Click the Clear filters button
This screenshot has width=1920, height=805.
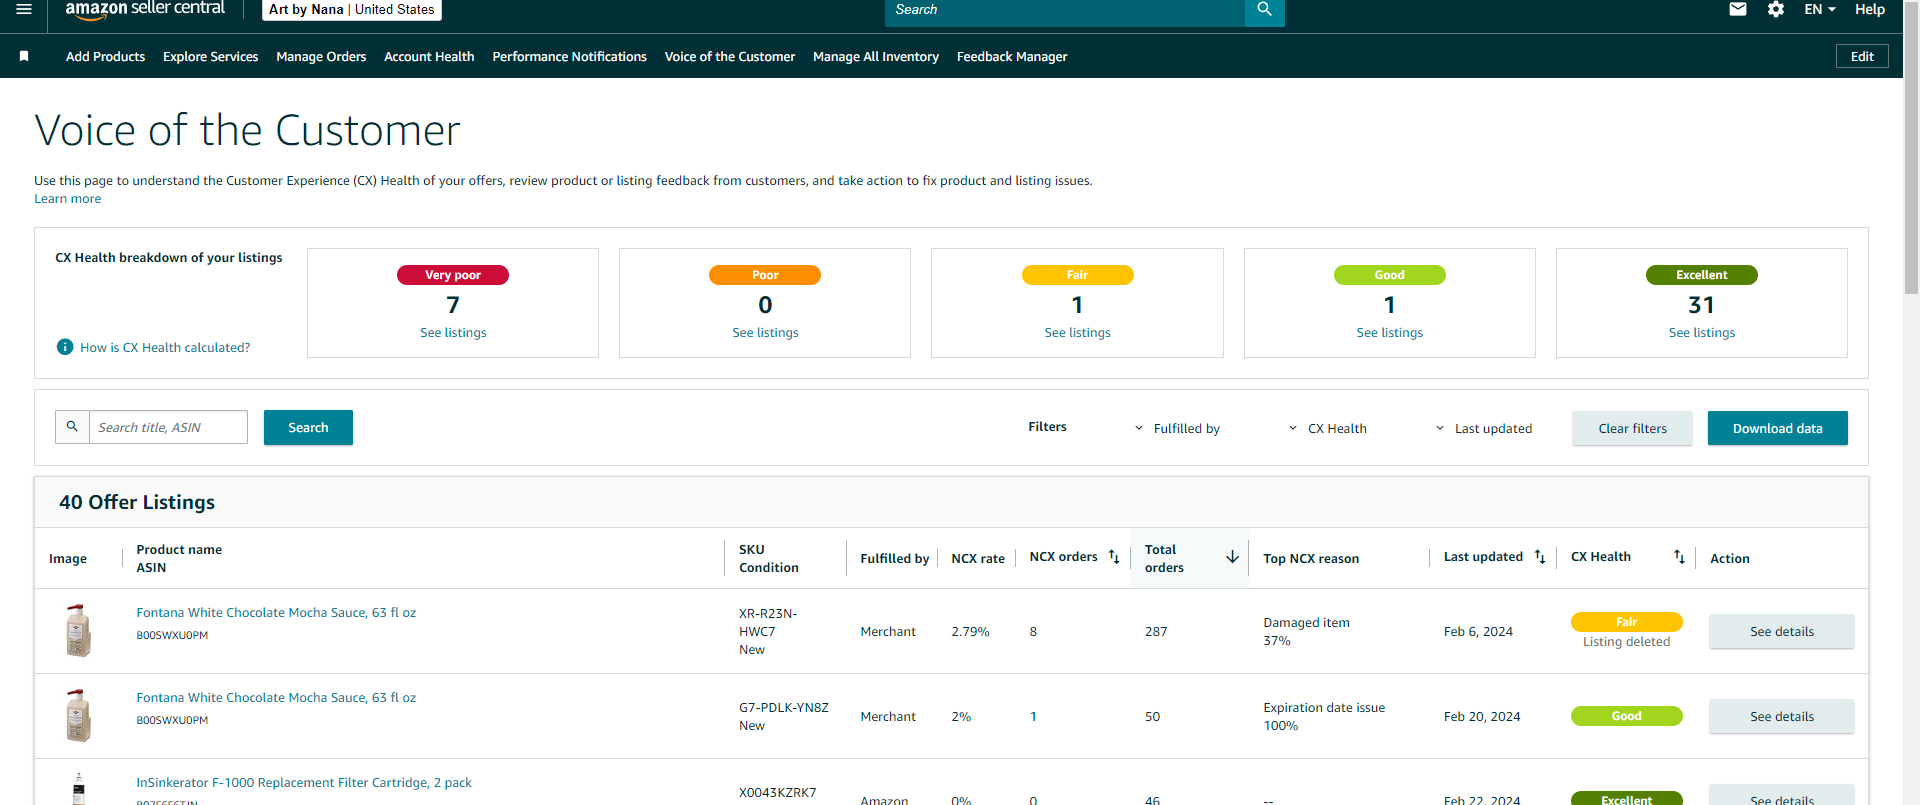1632,428
